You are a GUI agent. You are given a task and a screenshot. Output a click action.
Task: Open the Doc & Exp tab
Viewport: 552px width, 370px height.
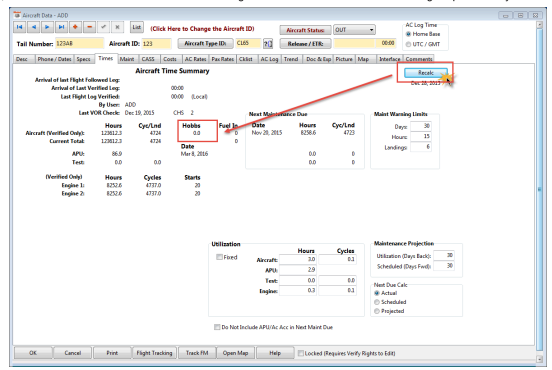318,59
